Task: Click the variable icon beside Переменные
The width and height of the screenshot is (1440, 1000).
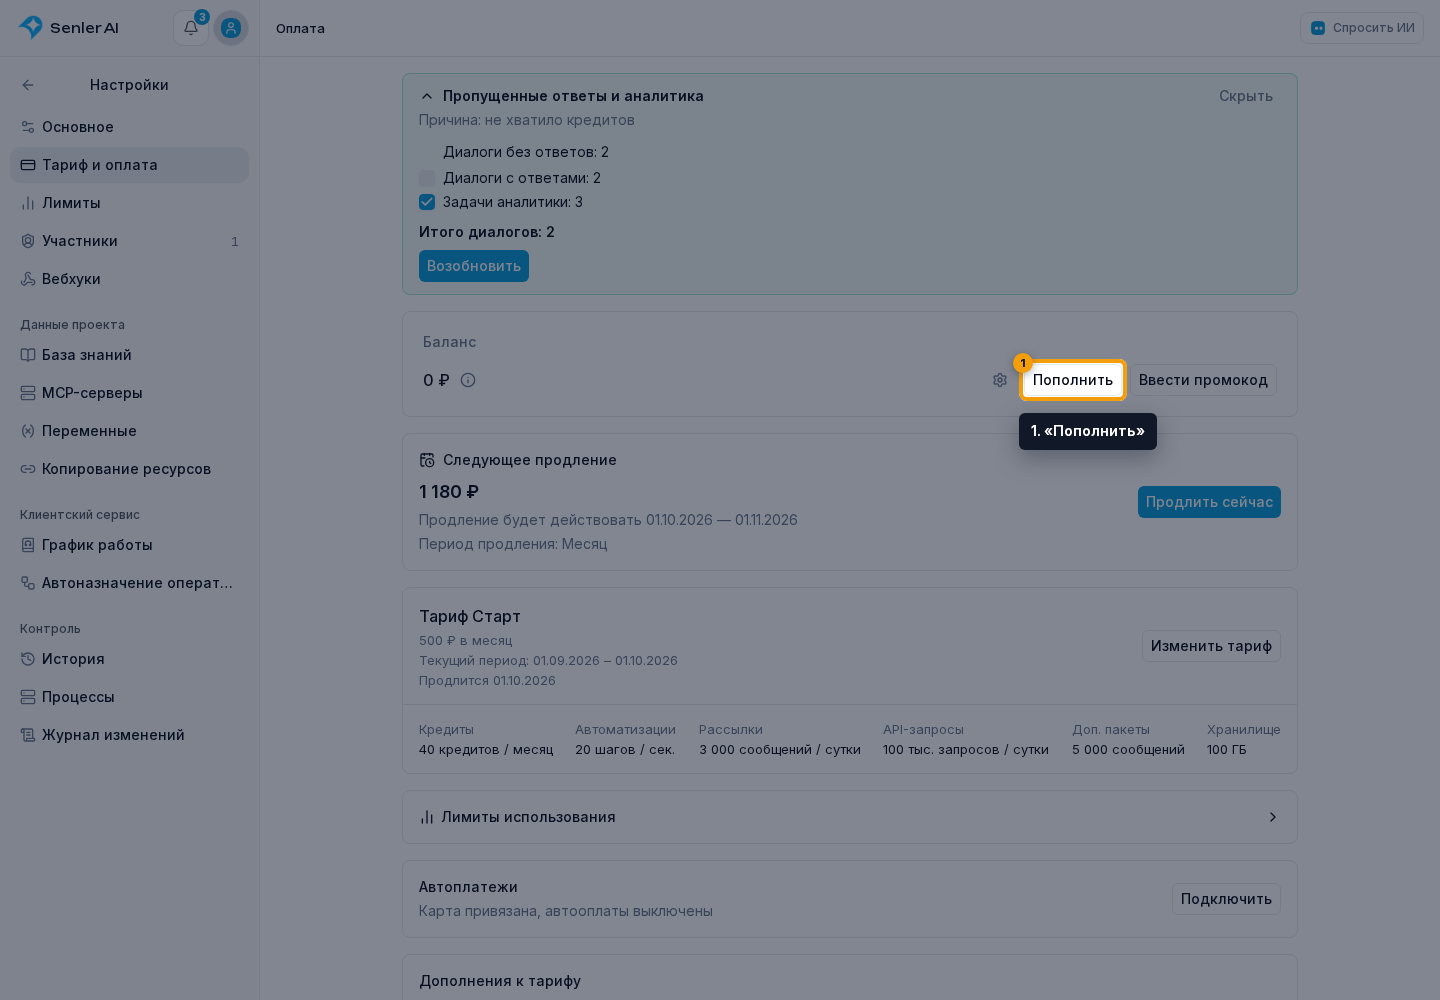Action: coord(28,431)
